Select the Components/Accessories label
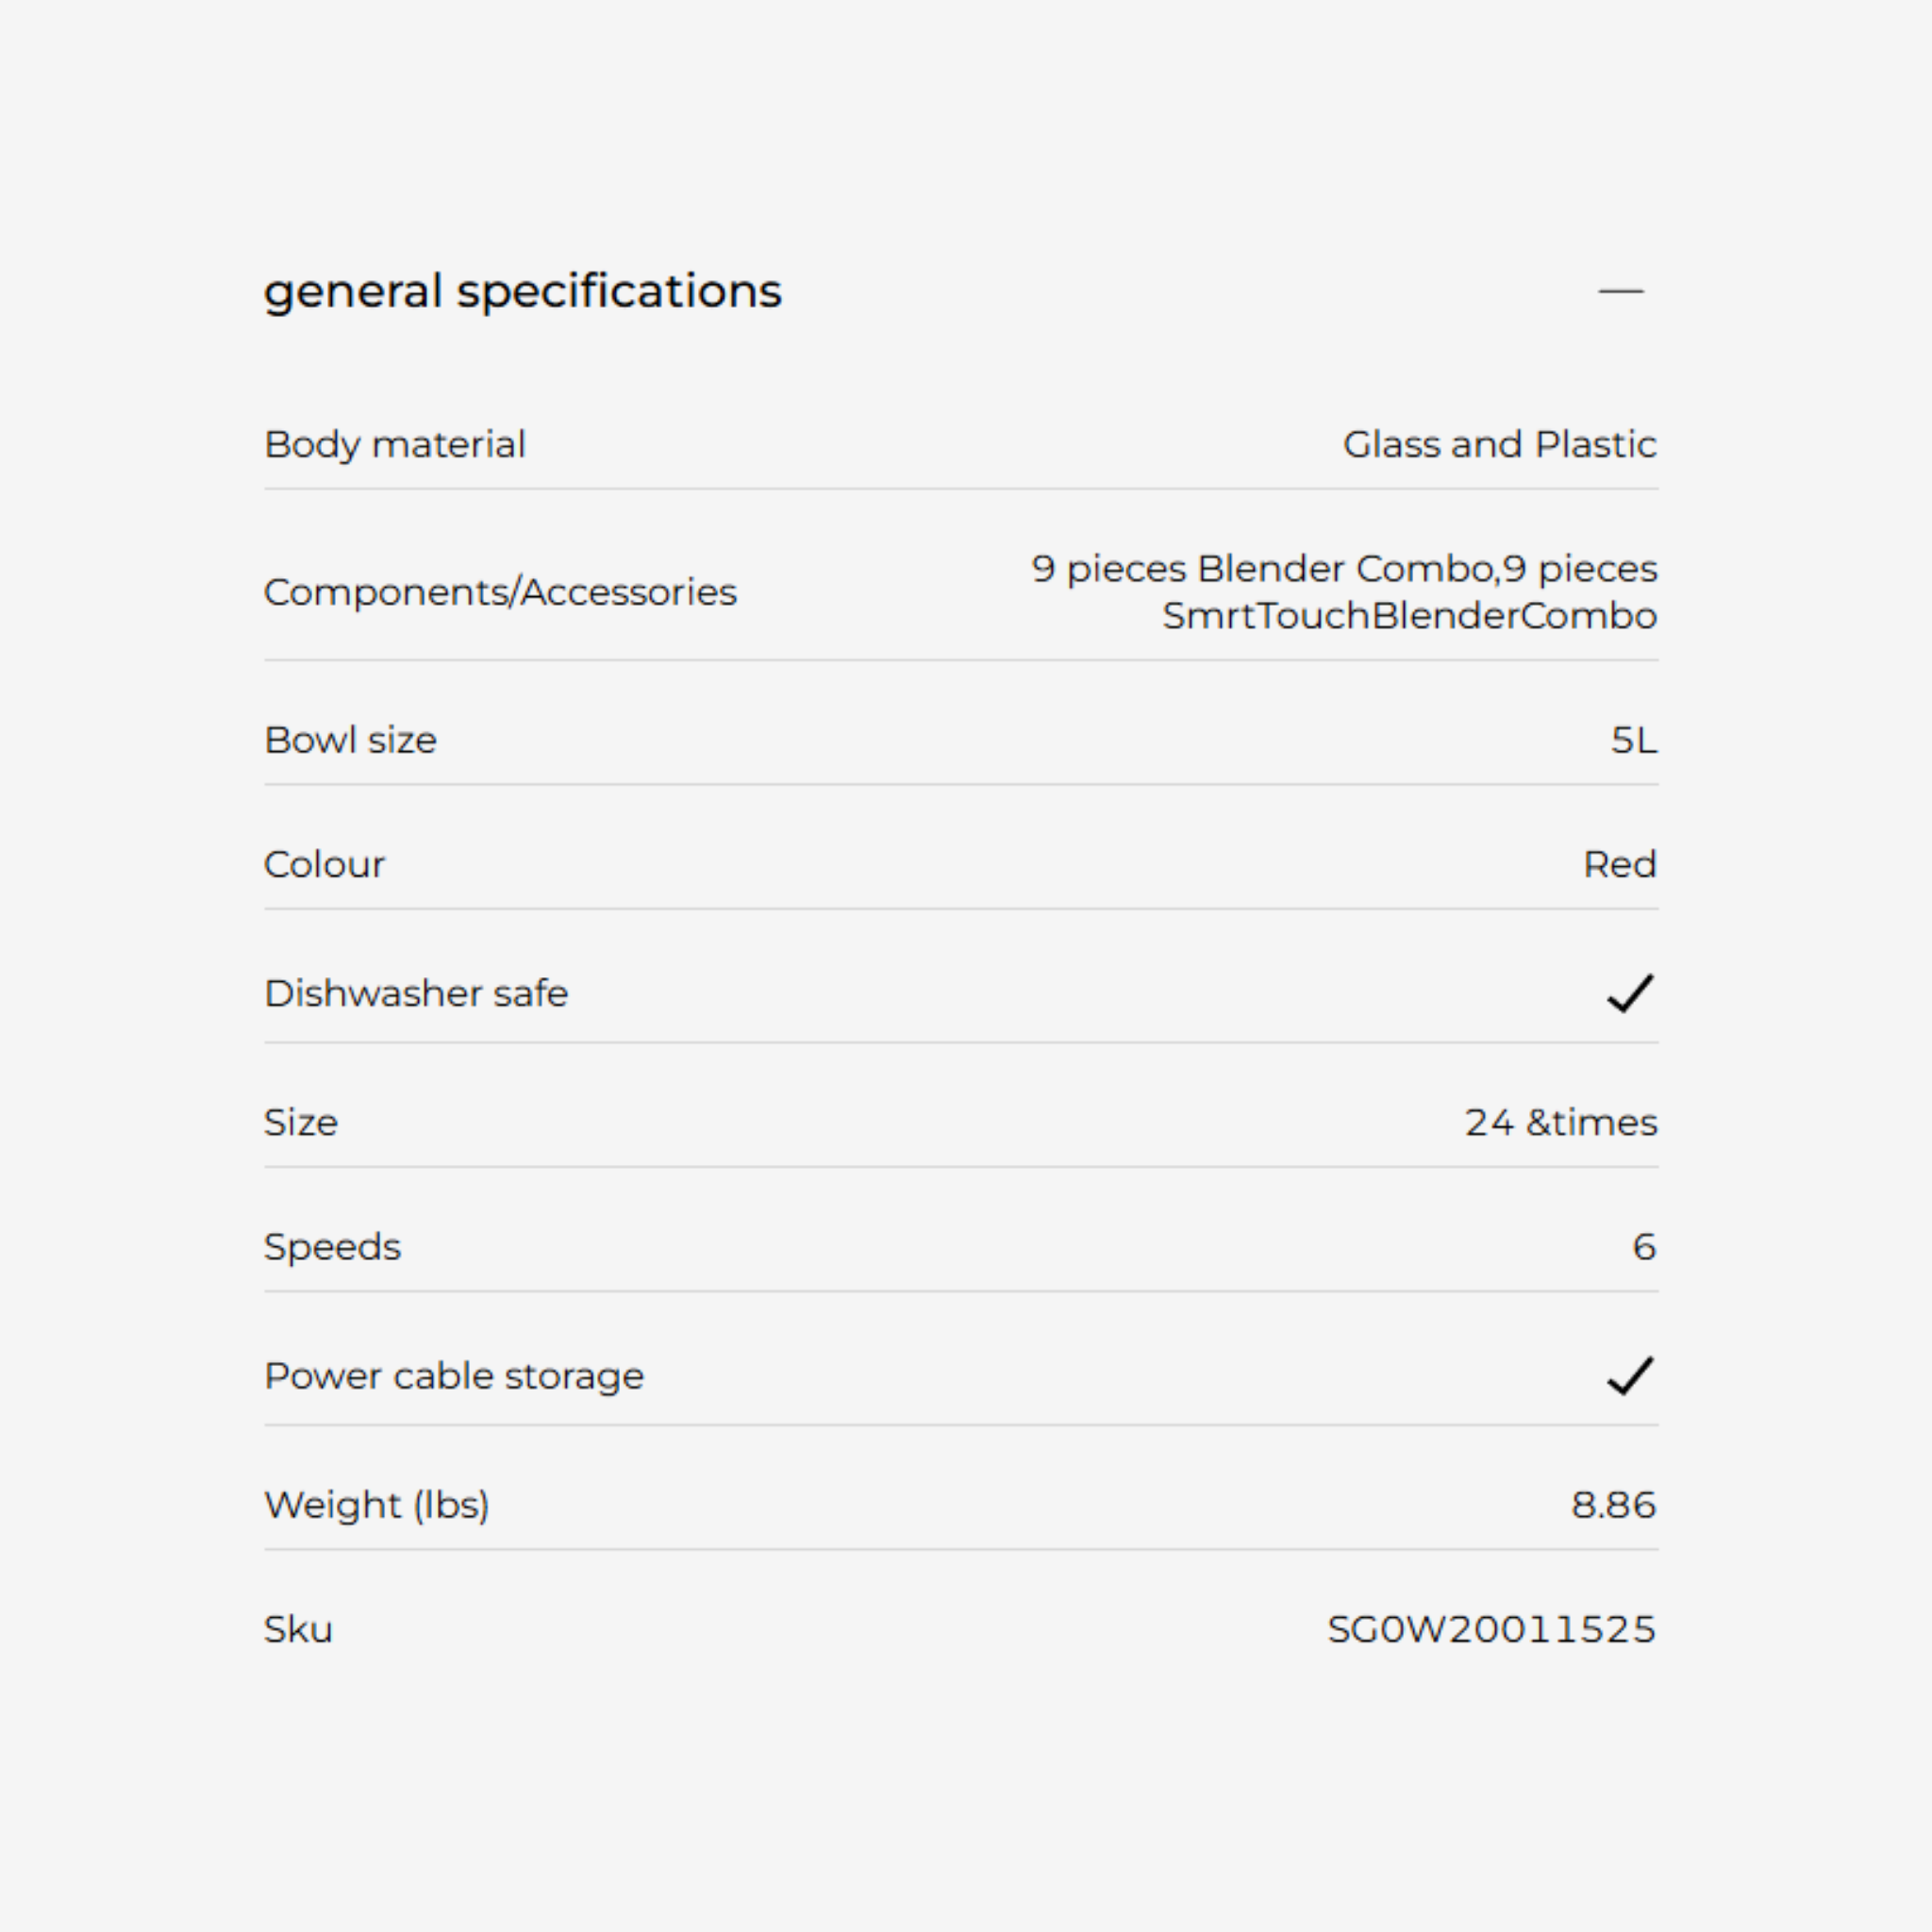Viewport: 1932px width, 1932px height. click(500, 592)
